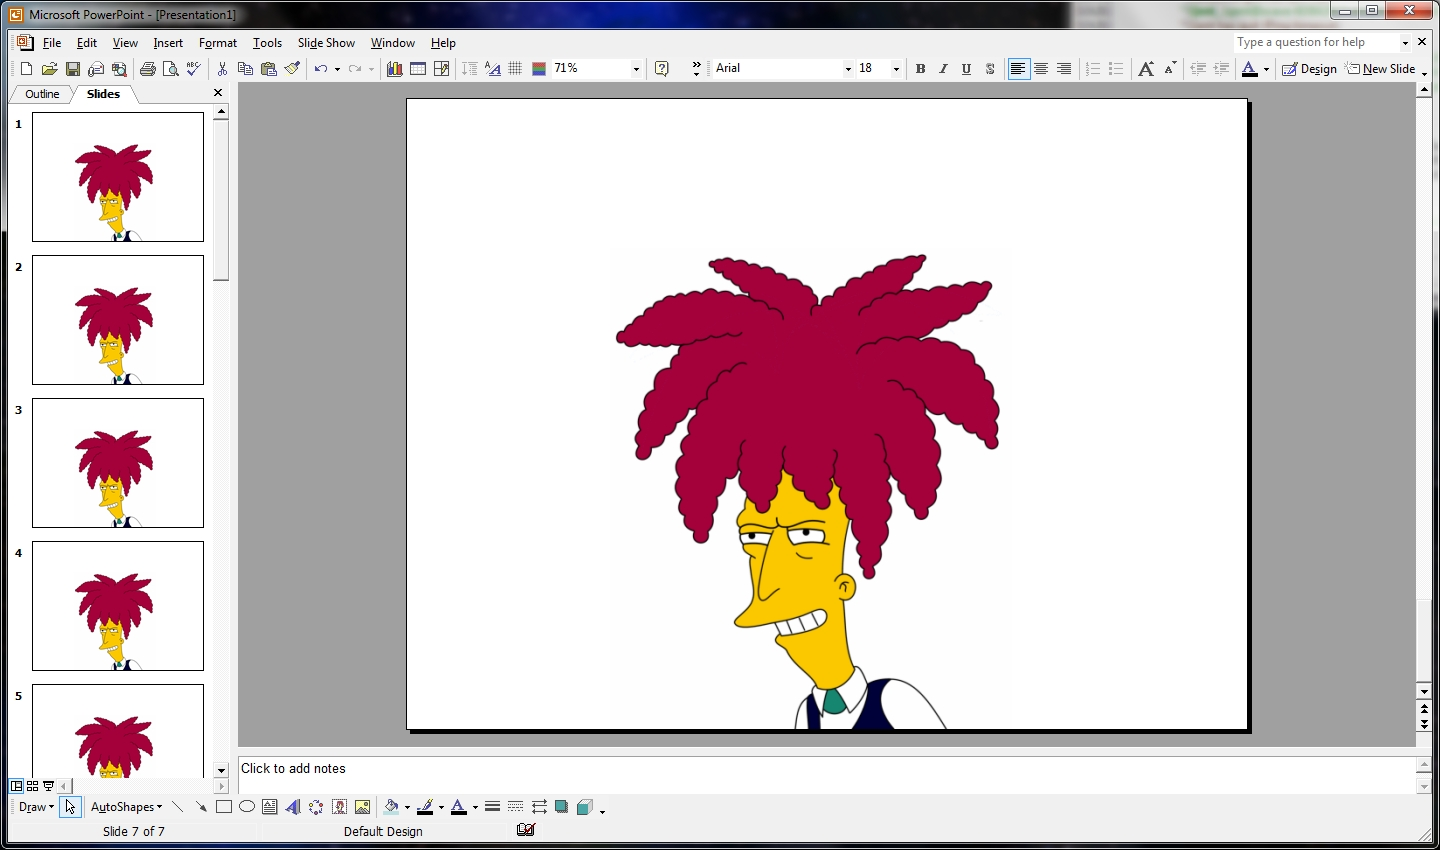Activate the Format Painter brush
Viewport: 1440px width, 850px height.
click(x=292, y=69)
